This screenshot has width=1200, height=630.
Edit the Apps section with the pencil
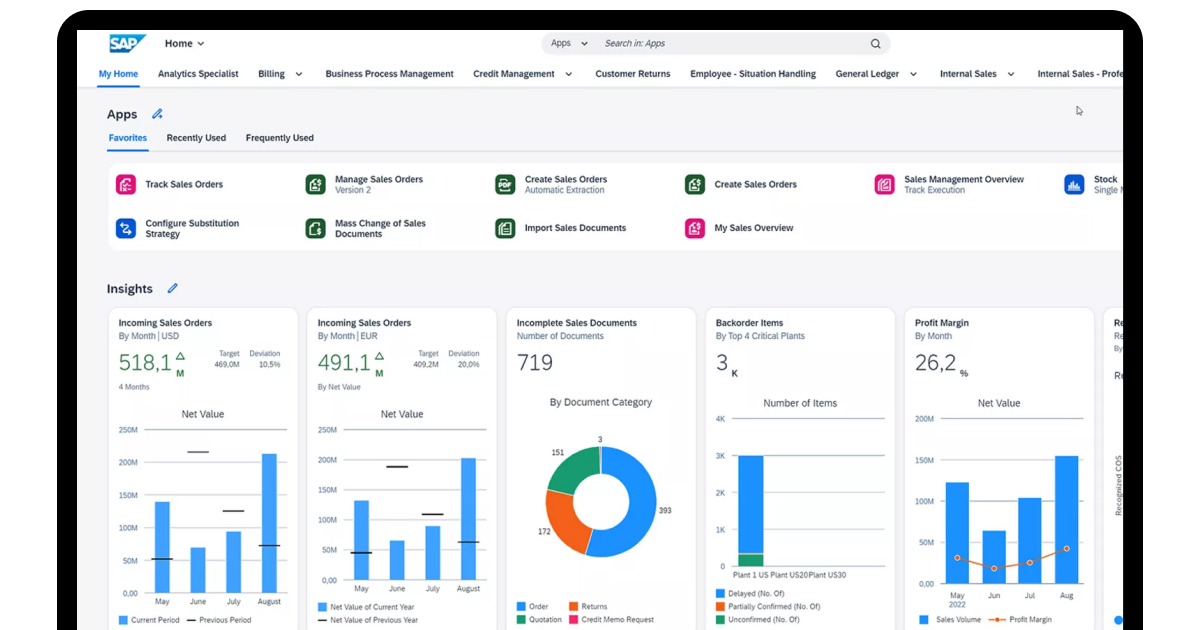point(157,114)
